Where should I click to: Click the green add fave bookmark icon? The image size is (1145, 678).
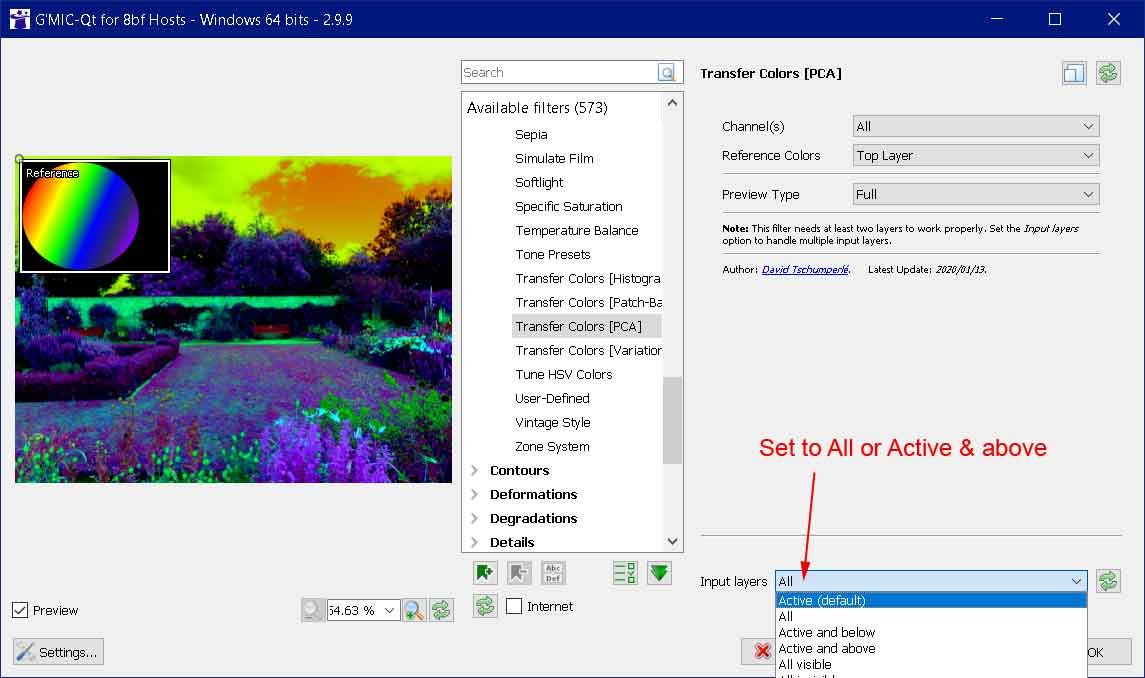[x=485, y=573]
